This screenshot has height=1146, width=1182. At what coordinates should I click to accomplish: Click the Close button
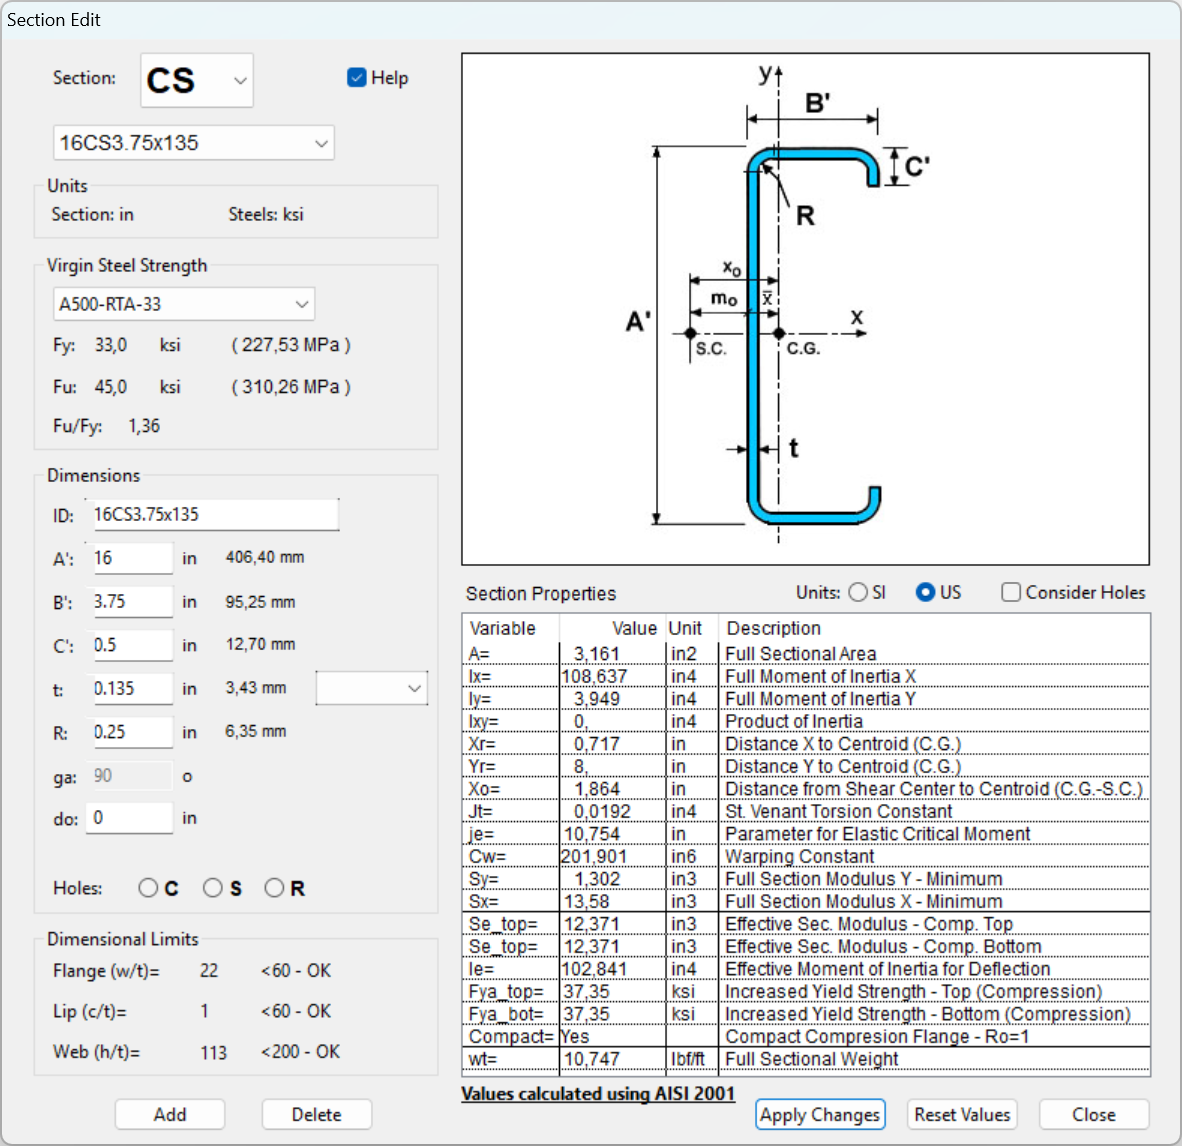click(1093, 1114)
